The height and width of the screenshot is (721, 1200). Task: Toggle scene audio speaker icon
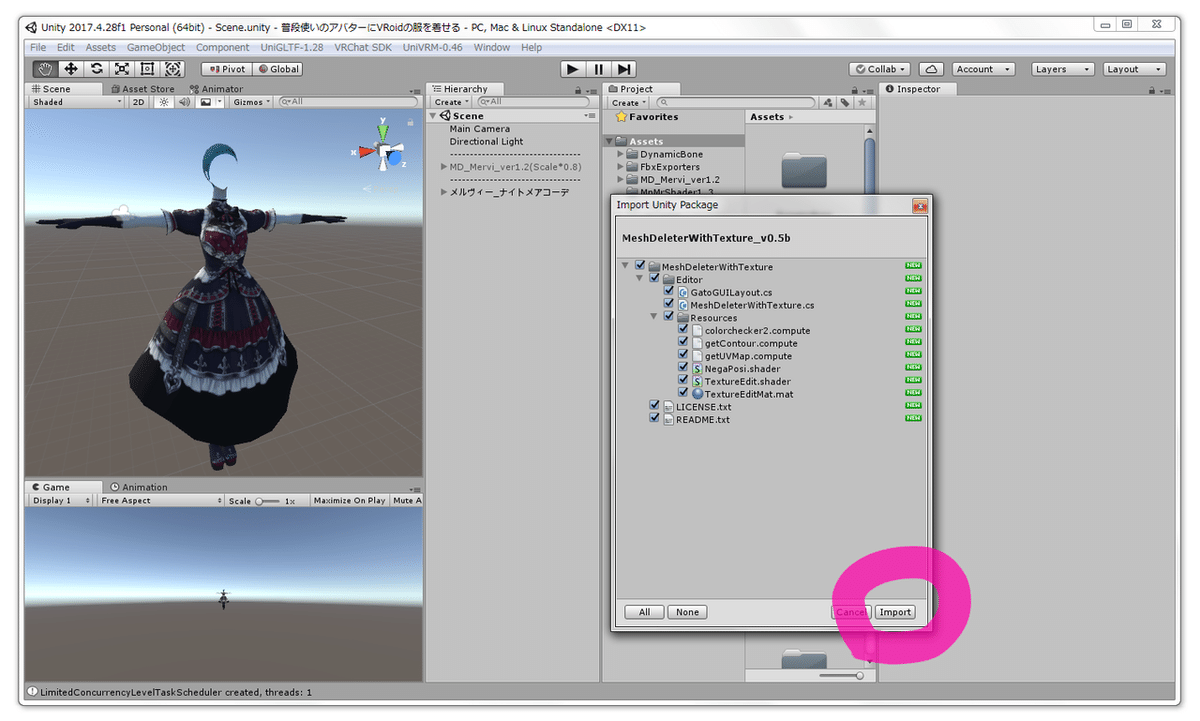click(184, 102)
